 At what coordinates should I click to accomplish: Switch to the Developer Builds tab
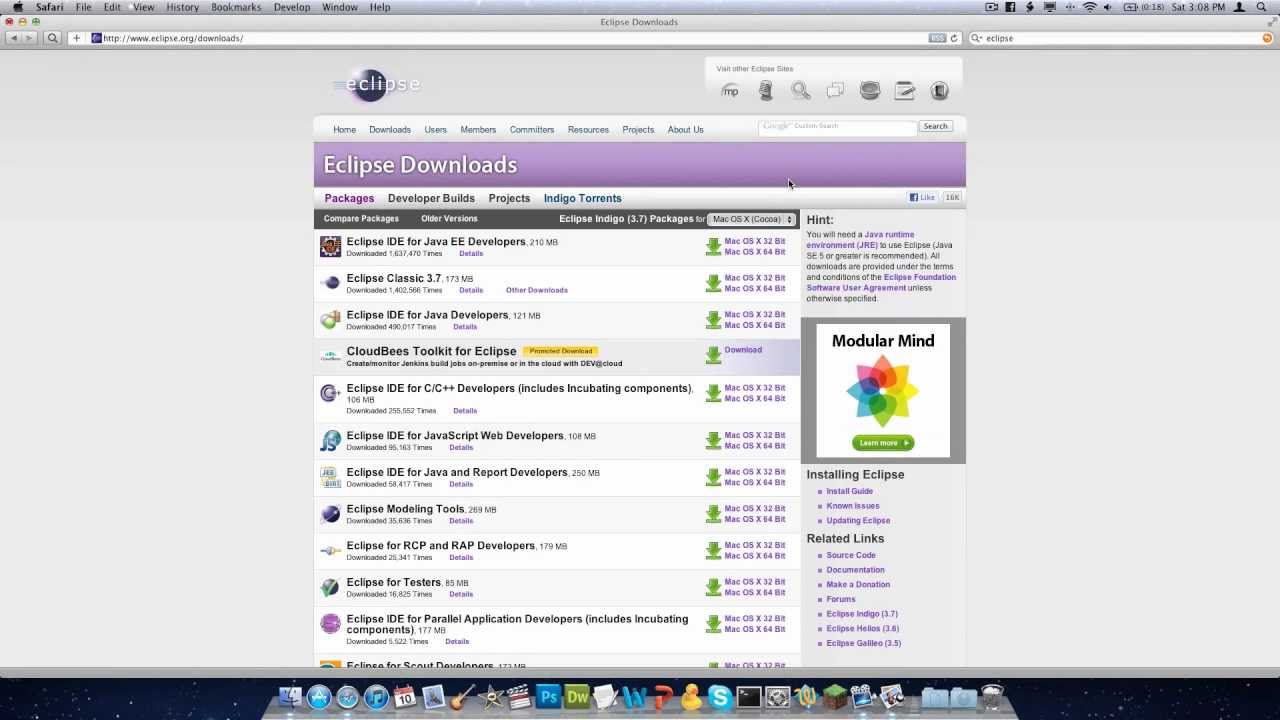click(x=431, y=198)
